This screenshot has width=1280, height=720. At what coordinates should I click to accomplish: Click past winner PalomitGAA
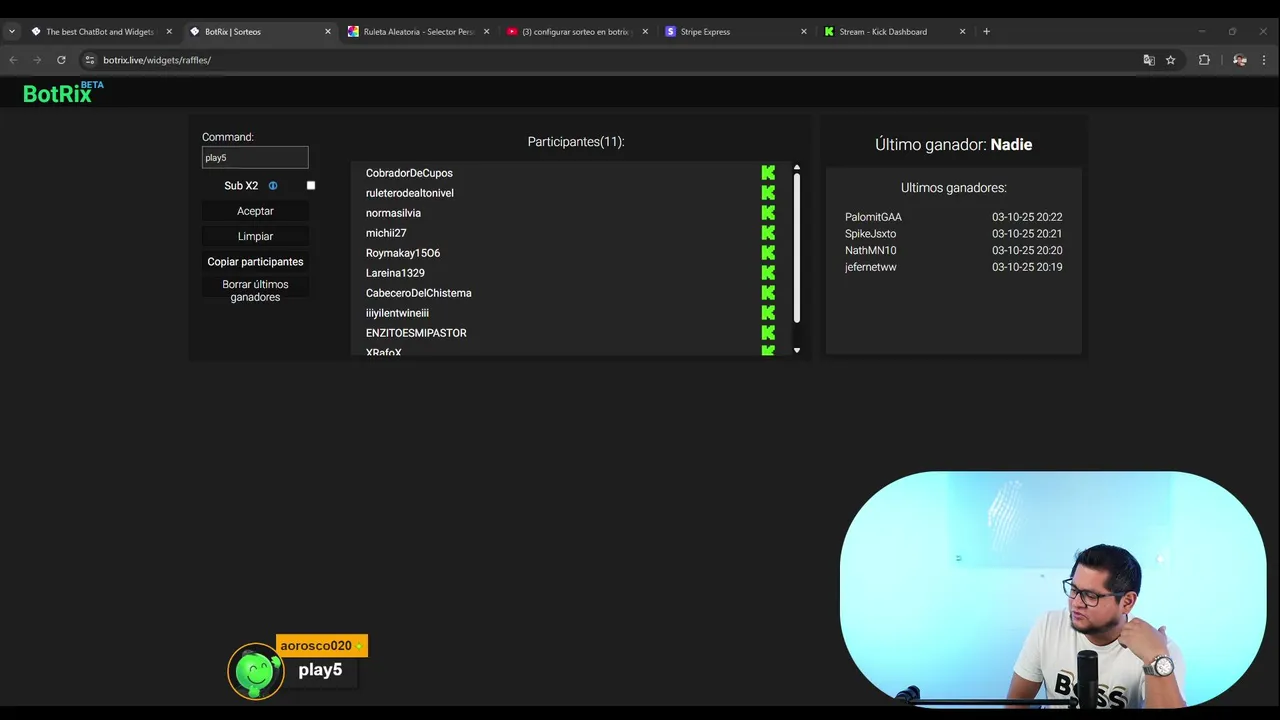[x=873, y=217]
